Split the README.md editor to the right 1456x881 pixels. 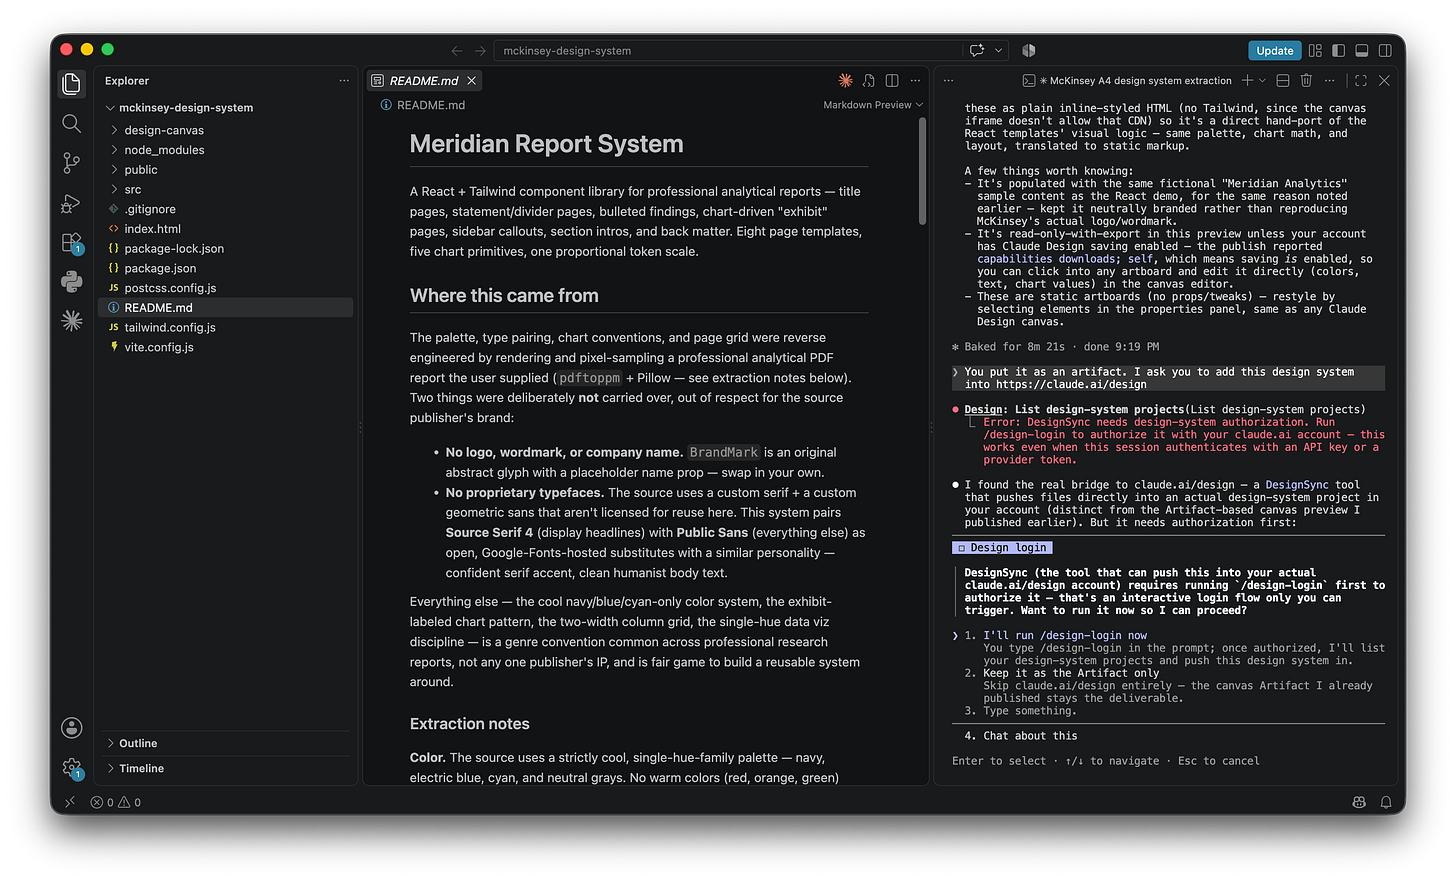[892, 80]
